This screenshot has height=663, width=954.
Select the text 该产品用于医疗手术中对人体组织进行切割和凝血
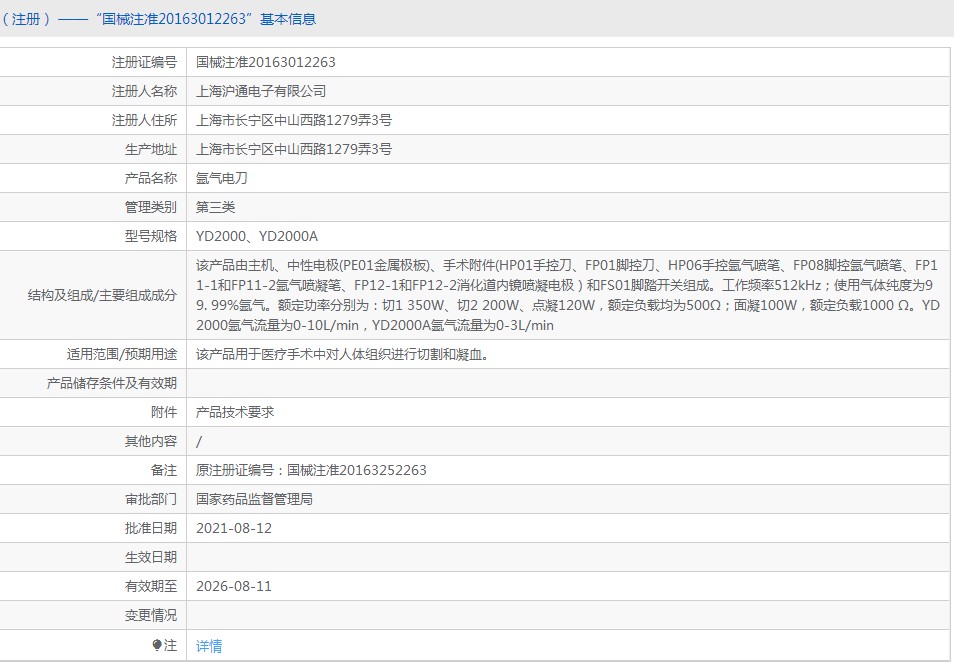(x=343, y=354)
